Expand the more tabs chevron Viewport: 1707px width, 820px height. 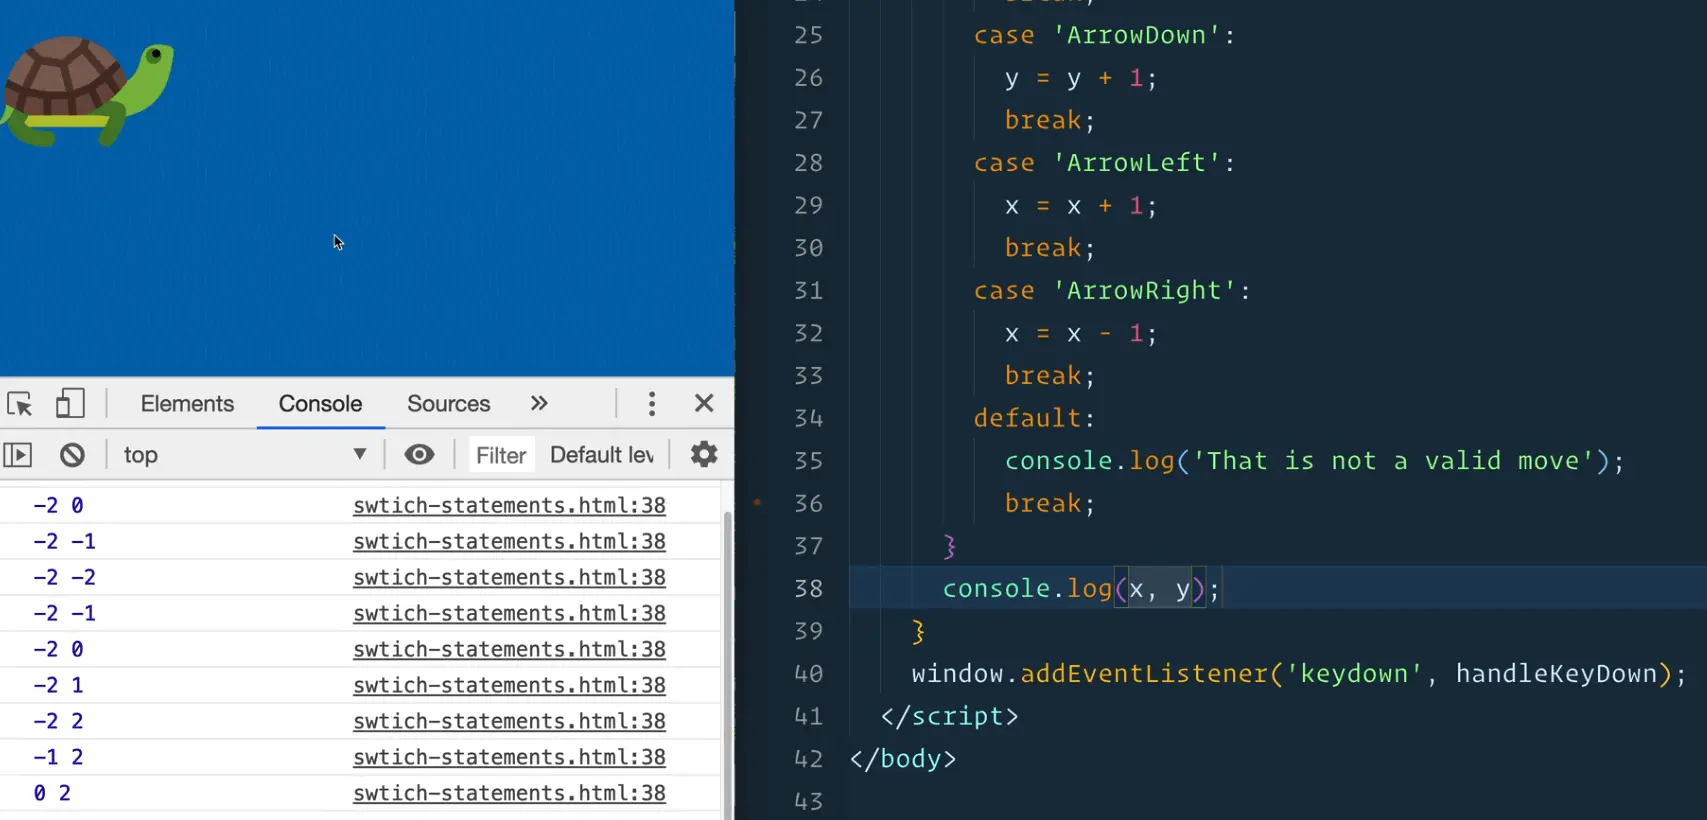539,404
